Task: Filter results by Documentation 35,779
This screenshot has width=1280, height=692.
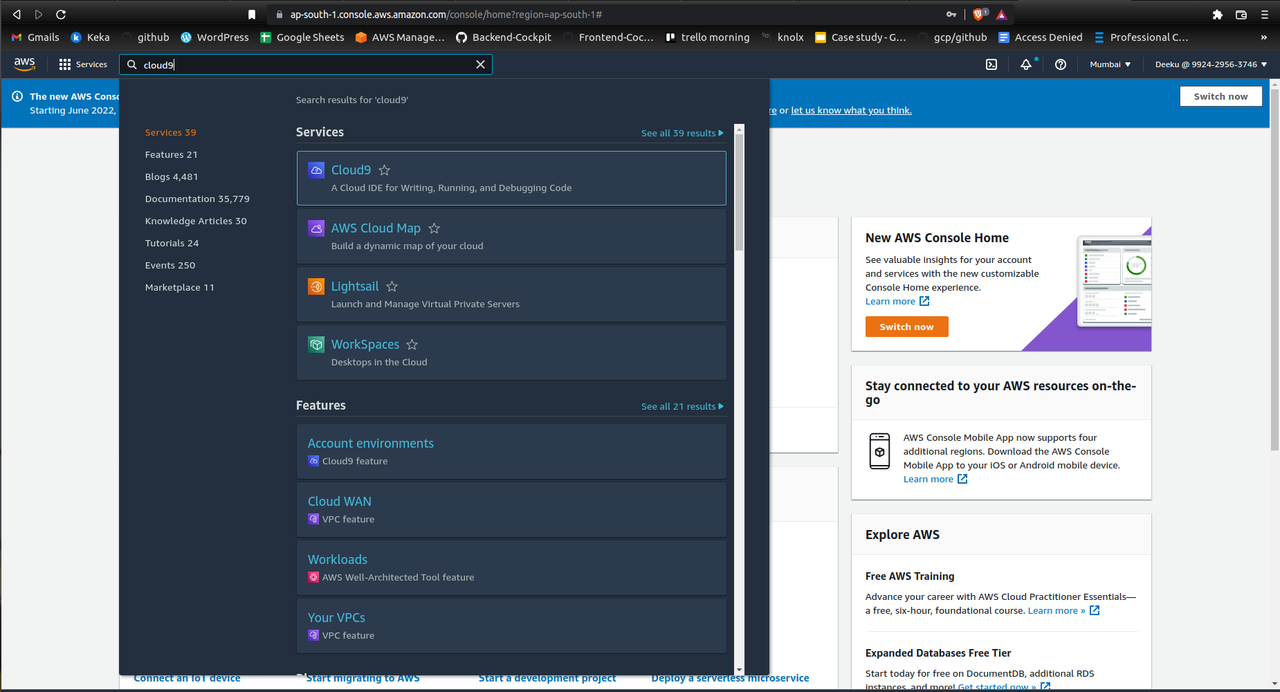Action: [197, 198]
